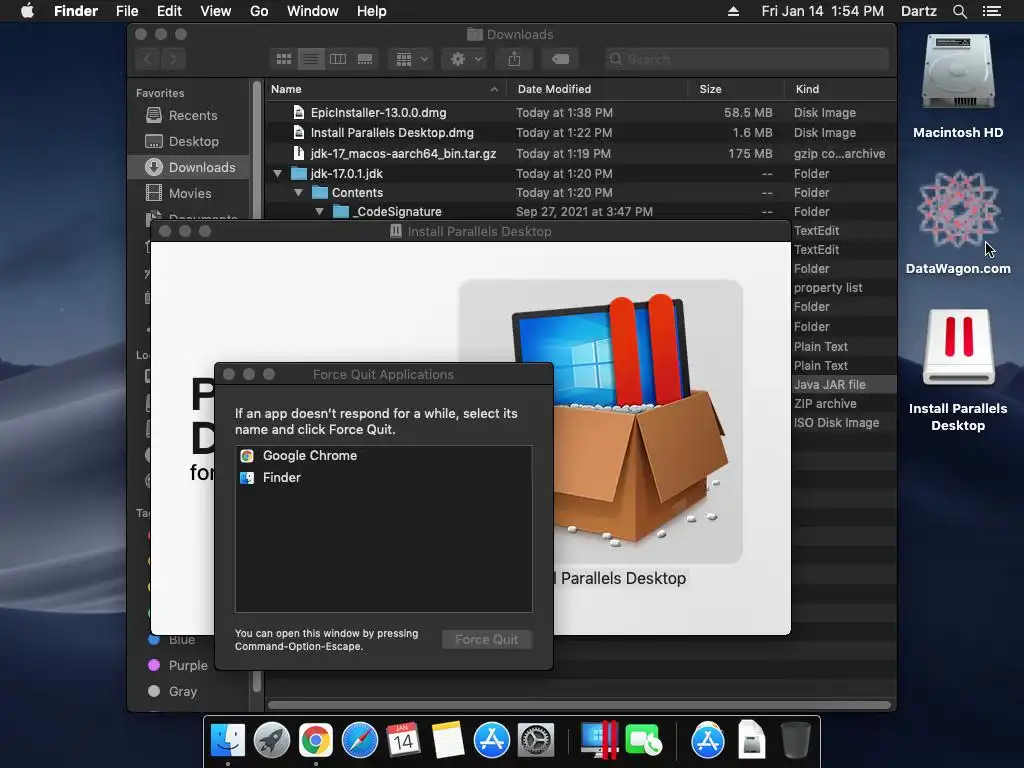Image resolution: width=1024 pixels, height=768 pixels.
Task: Collapse the Contents folder
Action: click(298, 193)
